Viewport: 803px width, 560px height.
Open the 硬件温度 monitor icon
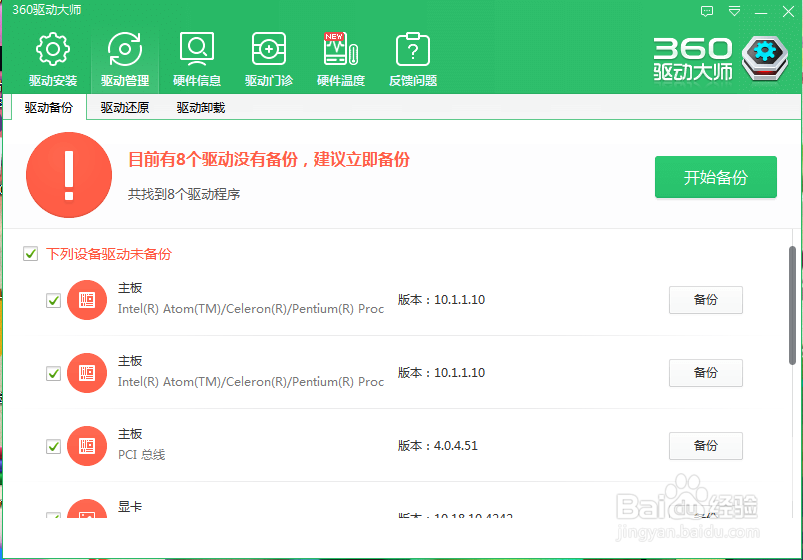tap(341, 49)
